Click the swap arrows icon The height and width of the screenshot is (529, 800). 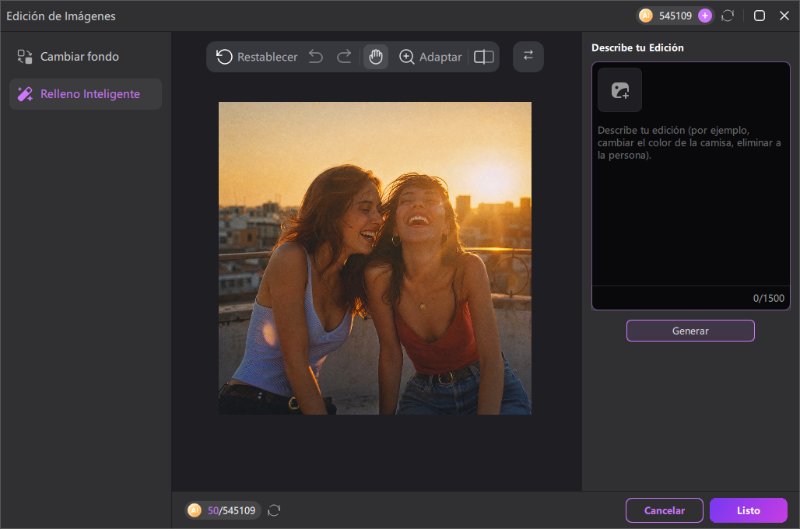[x=528, y=56]
